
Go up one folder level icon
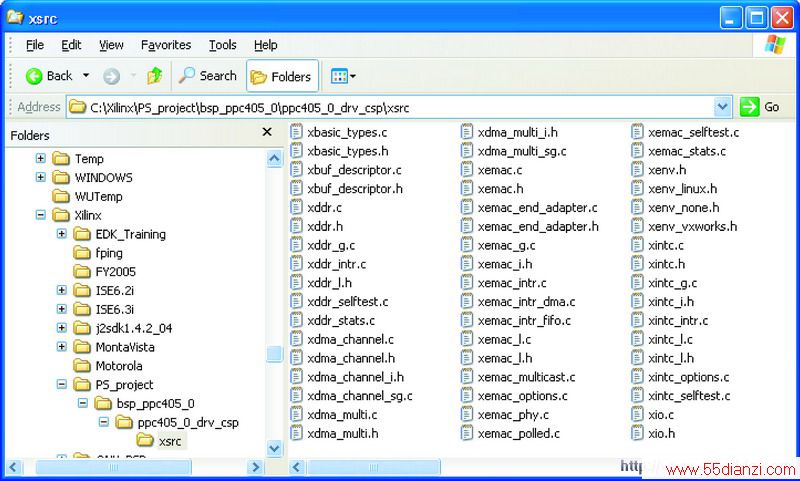tap(155, 76)
